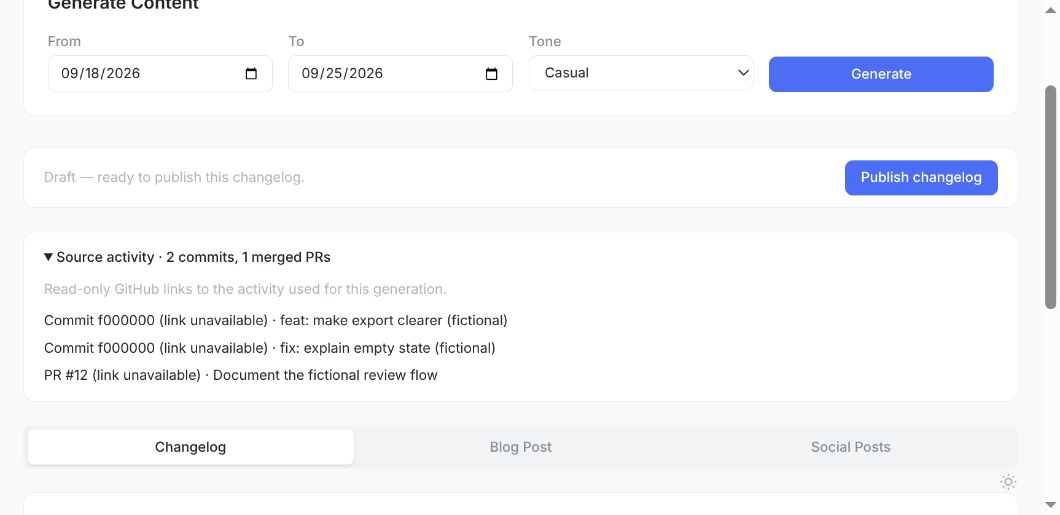The height and width of the screenshot is (515, 1060).
Task: Select the 'fix: explain empty state' commit row
Action: coord(270,348)
